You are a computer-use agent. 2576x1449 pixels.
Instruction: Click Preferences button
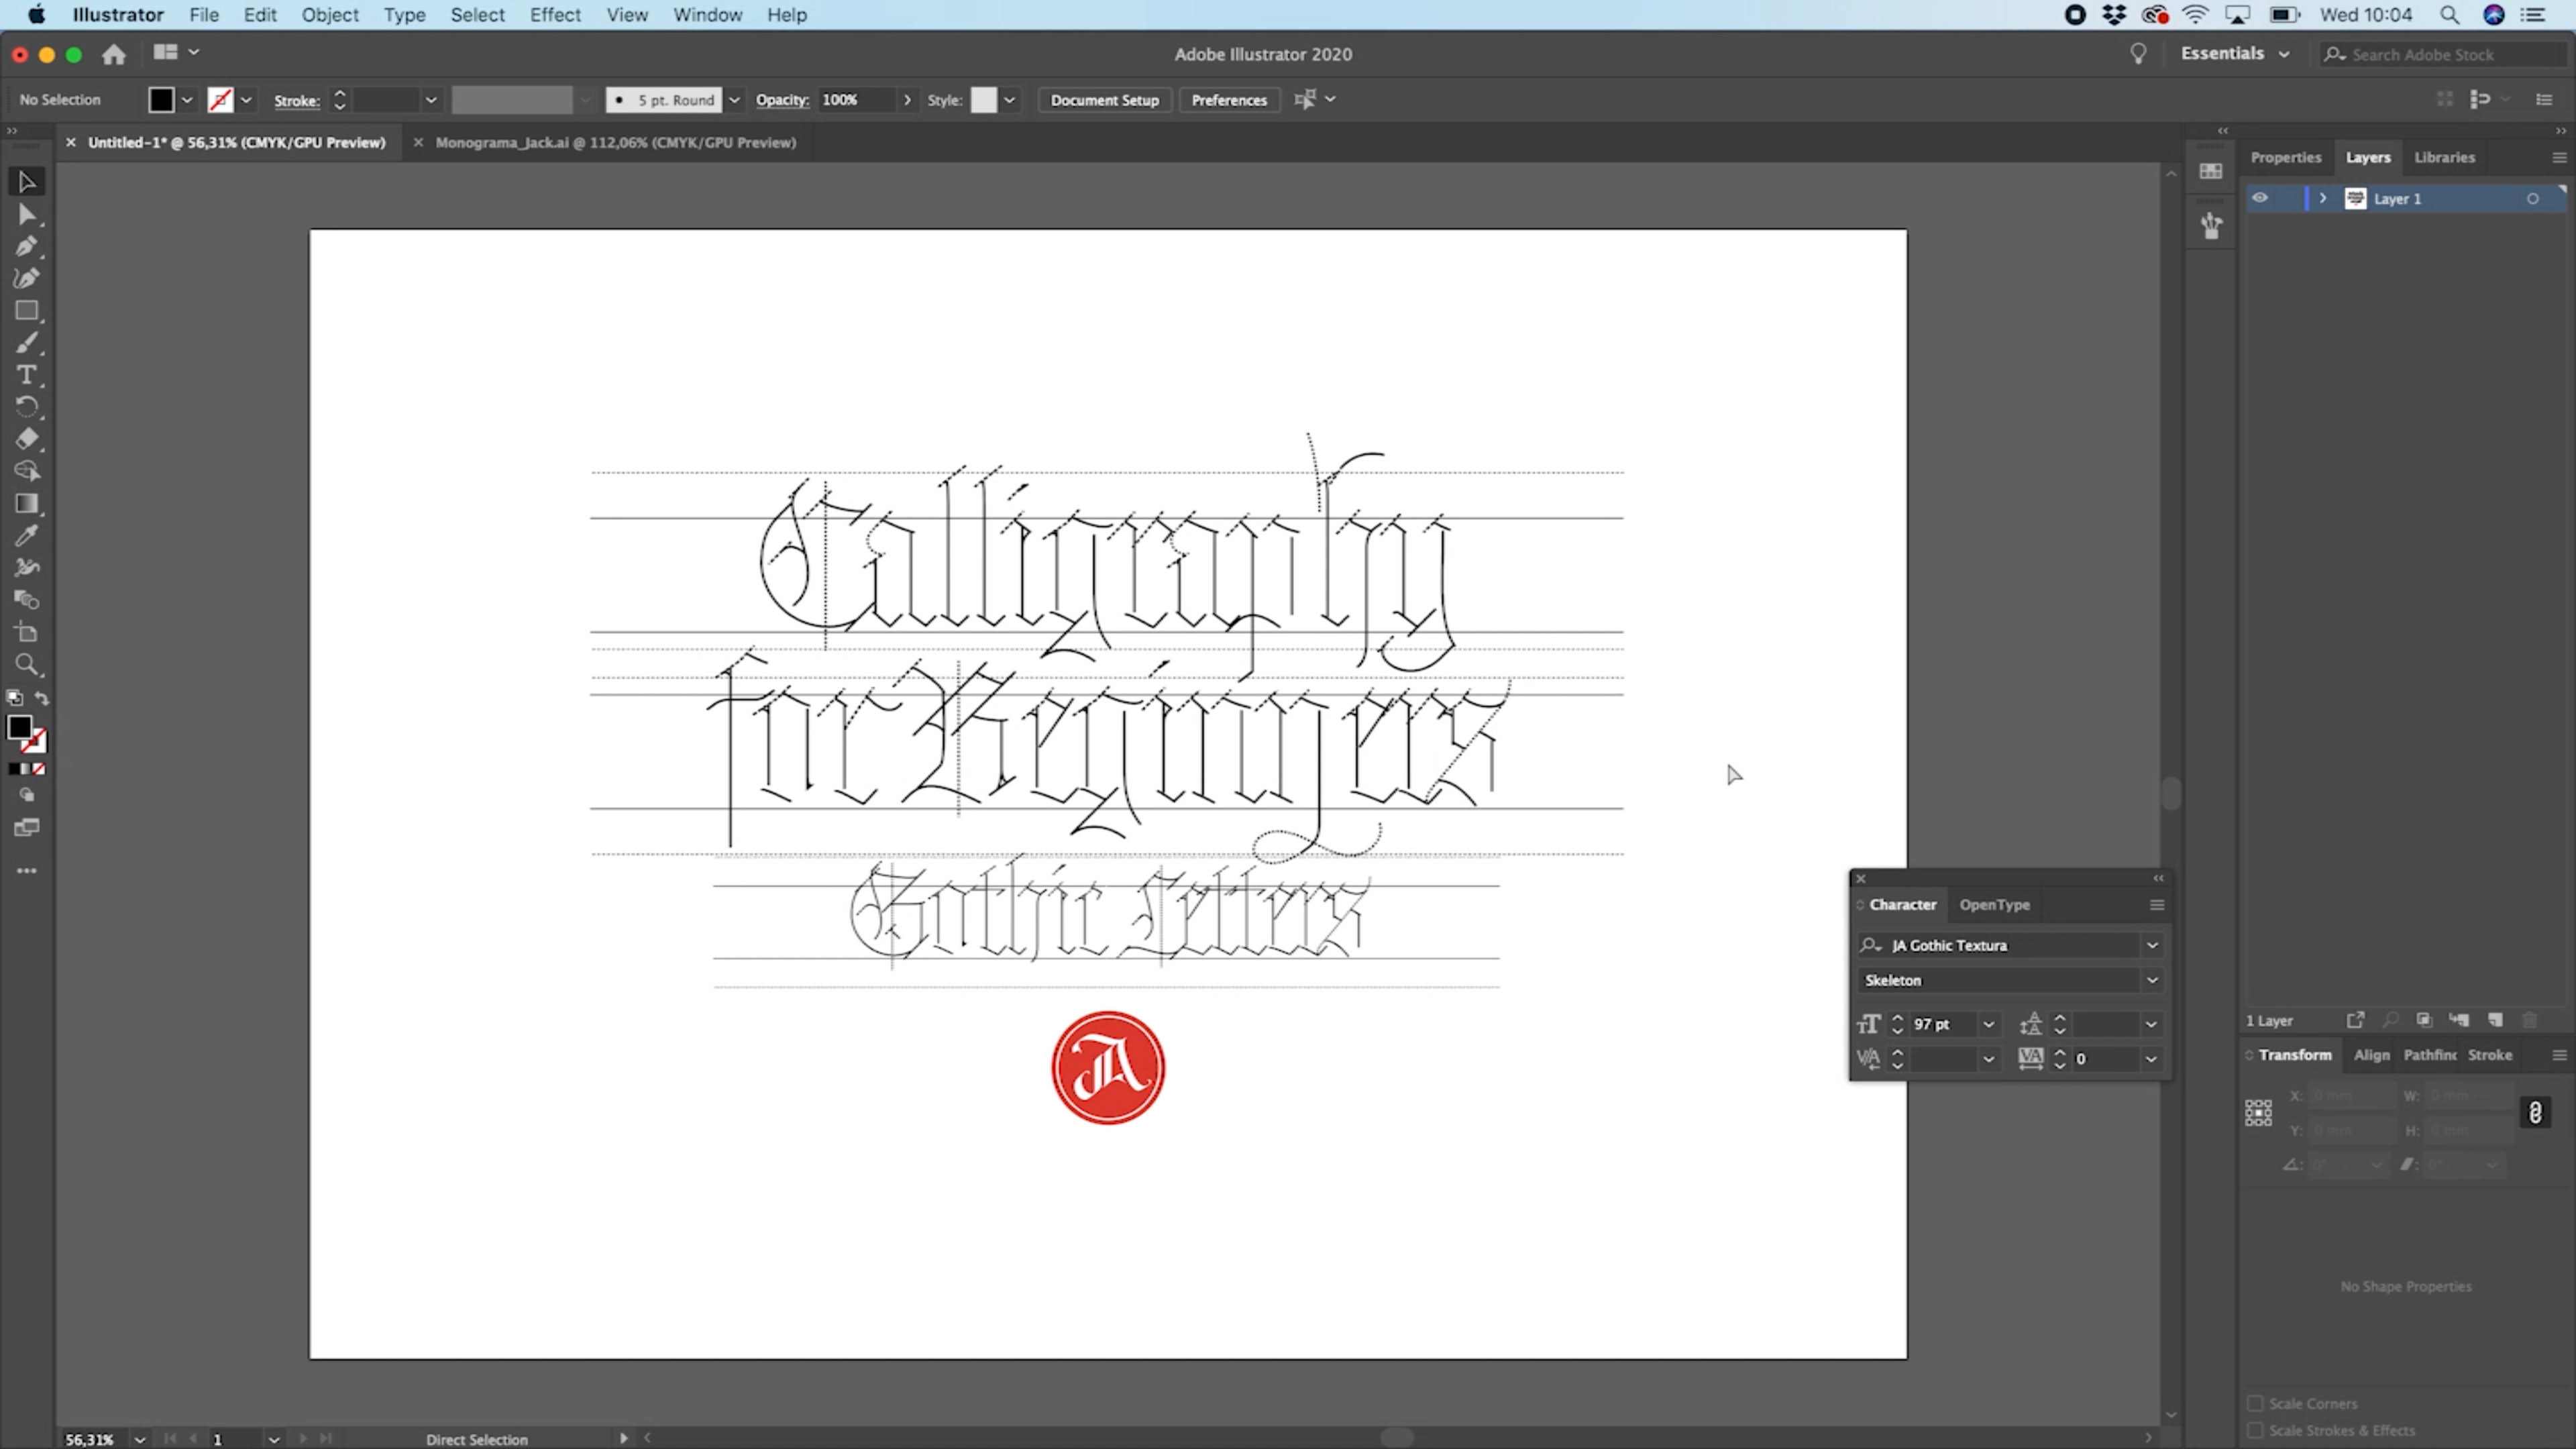coord(1229,100)
